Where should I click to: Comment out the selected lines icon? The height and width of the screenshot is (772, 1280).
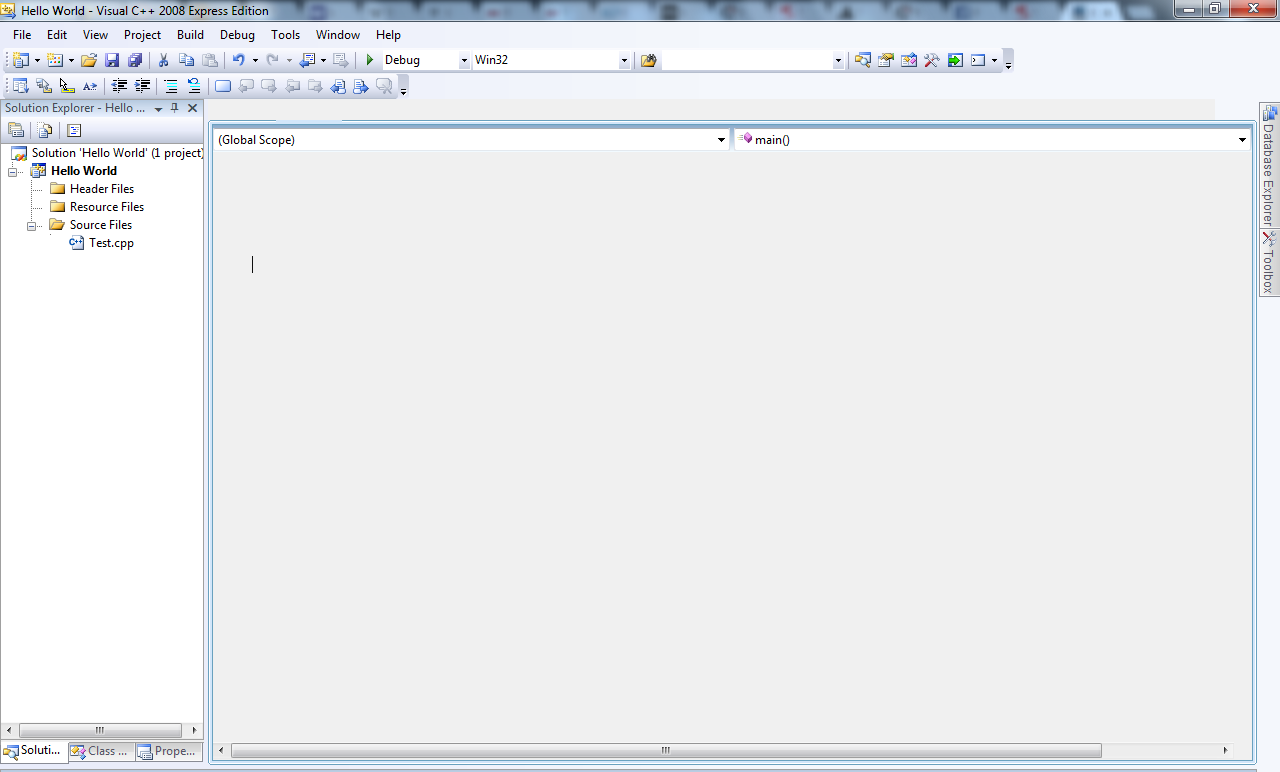tap(171, 86)
